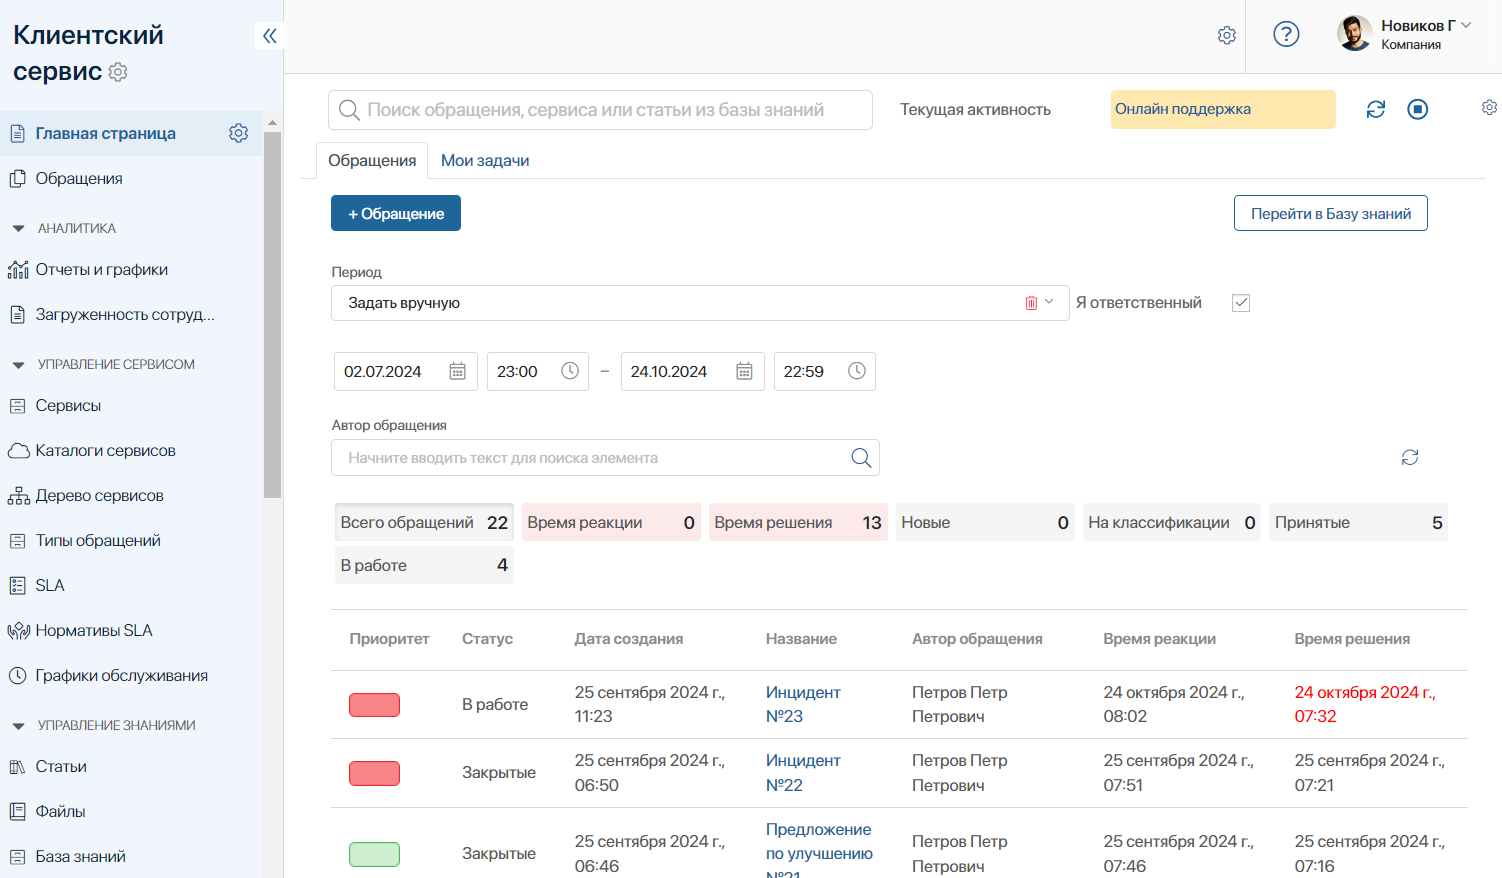Open Отчеты и графики in sidebar
1502x878 pixels.
[x=101, y=270]
